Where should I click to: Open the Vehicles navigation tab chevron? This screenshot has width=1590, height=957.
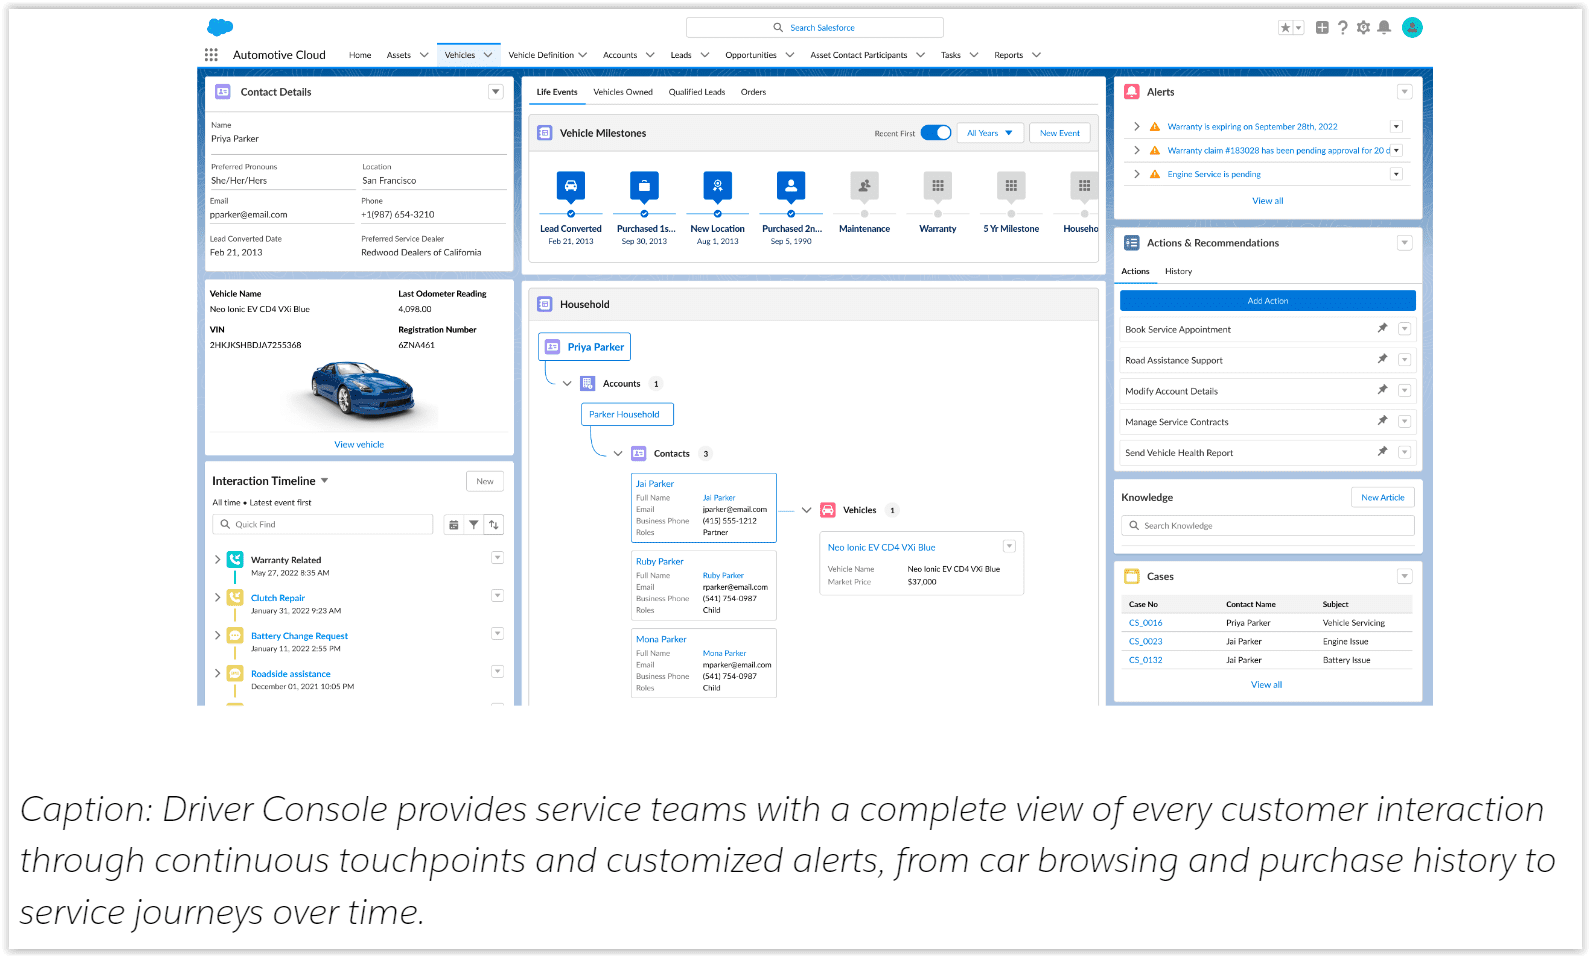coord(488,55)
